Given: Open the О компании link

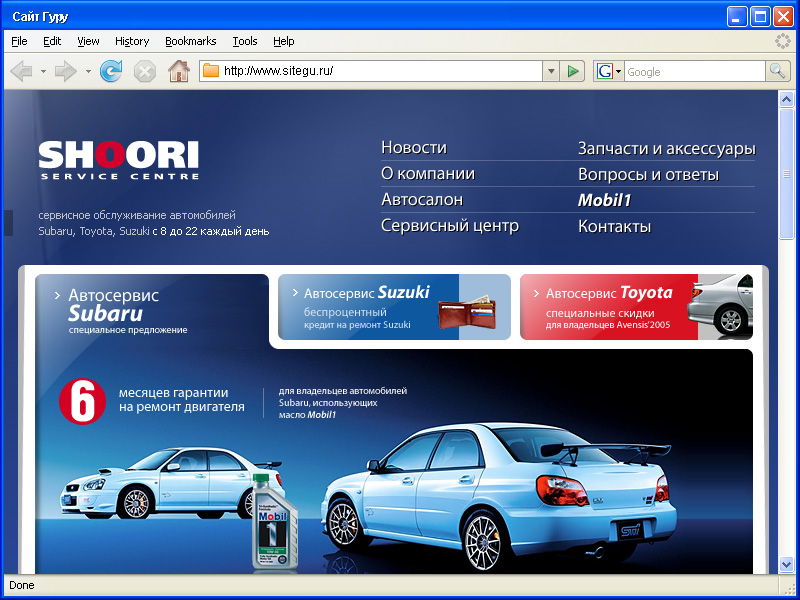Looking at the screenshot, I should coord(428,173).
